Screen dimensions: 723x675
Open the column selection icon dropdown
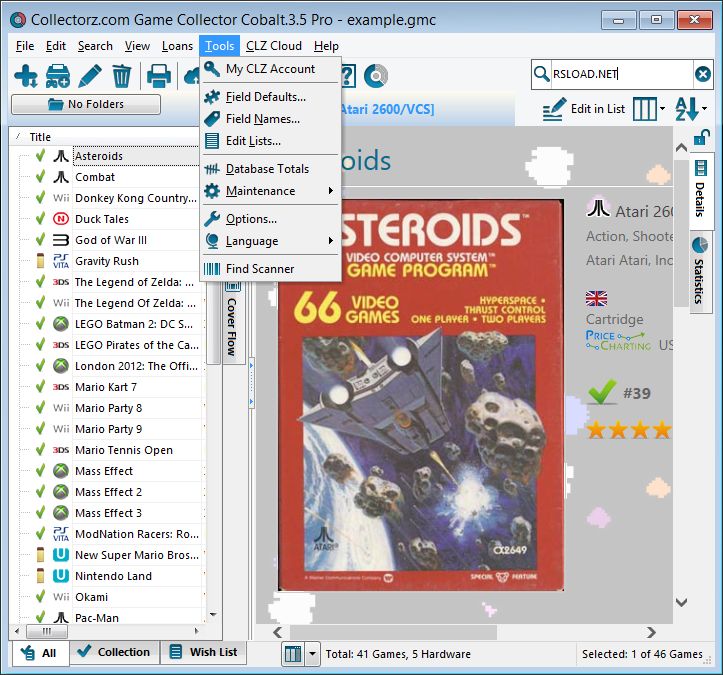point(648,109)
